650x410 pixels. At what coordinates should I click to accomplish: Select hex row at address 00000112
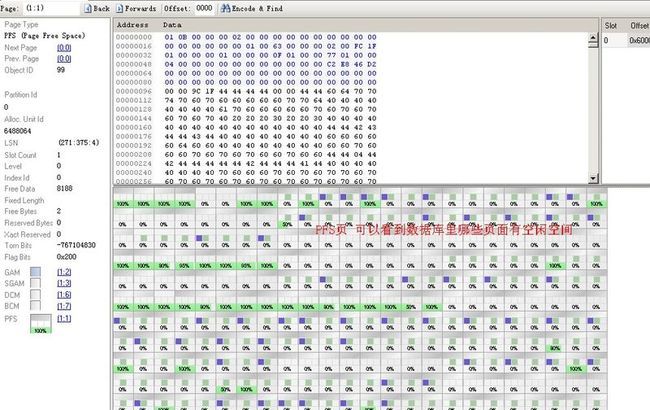[246, 100]
